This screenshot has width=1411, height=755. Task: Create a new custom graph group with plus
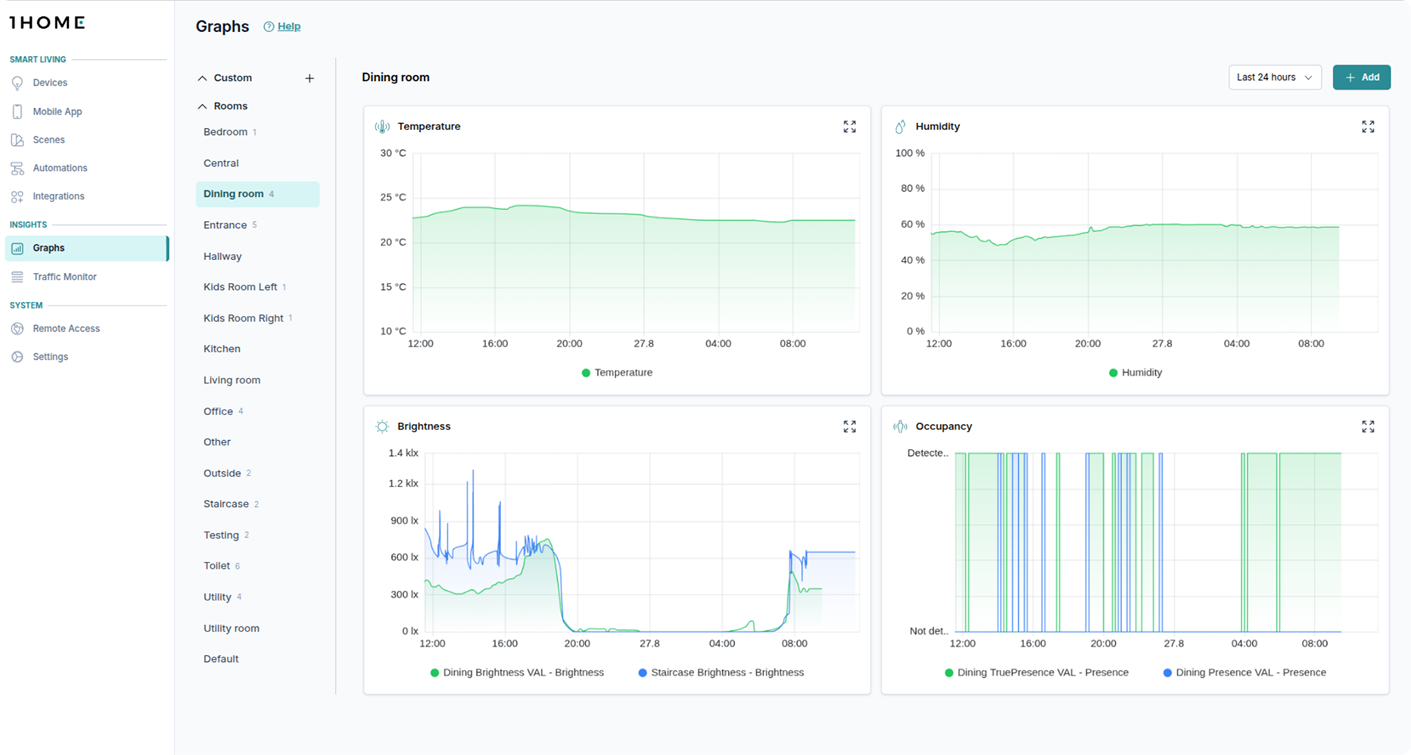(309, 77)
